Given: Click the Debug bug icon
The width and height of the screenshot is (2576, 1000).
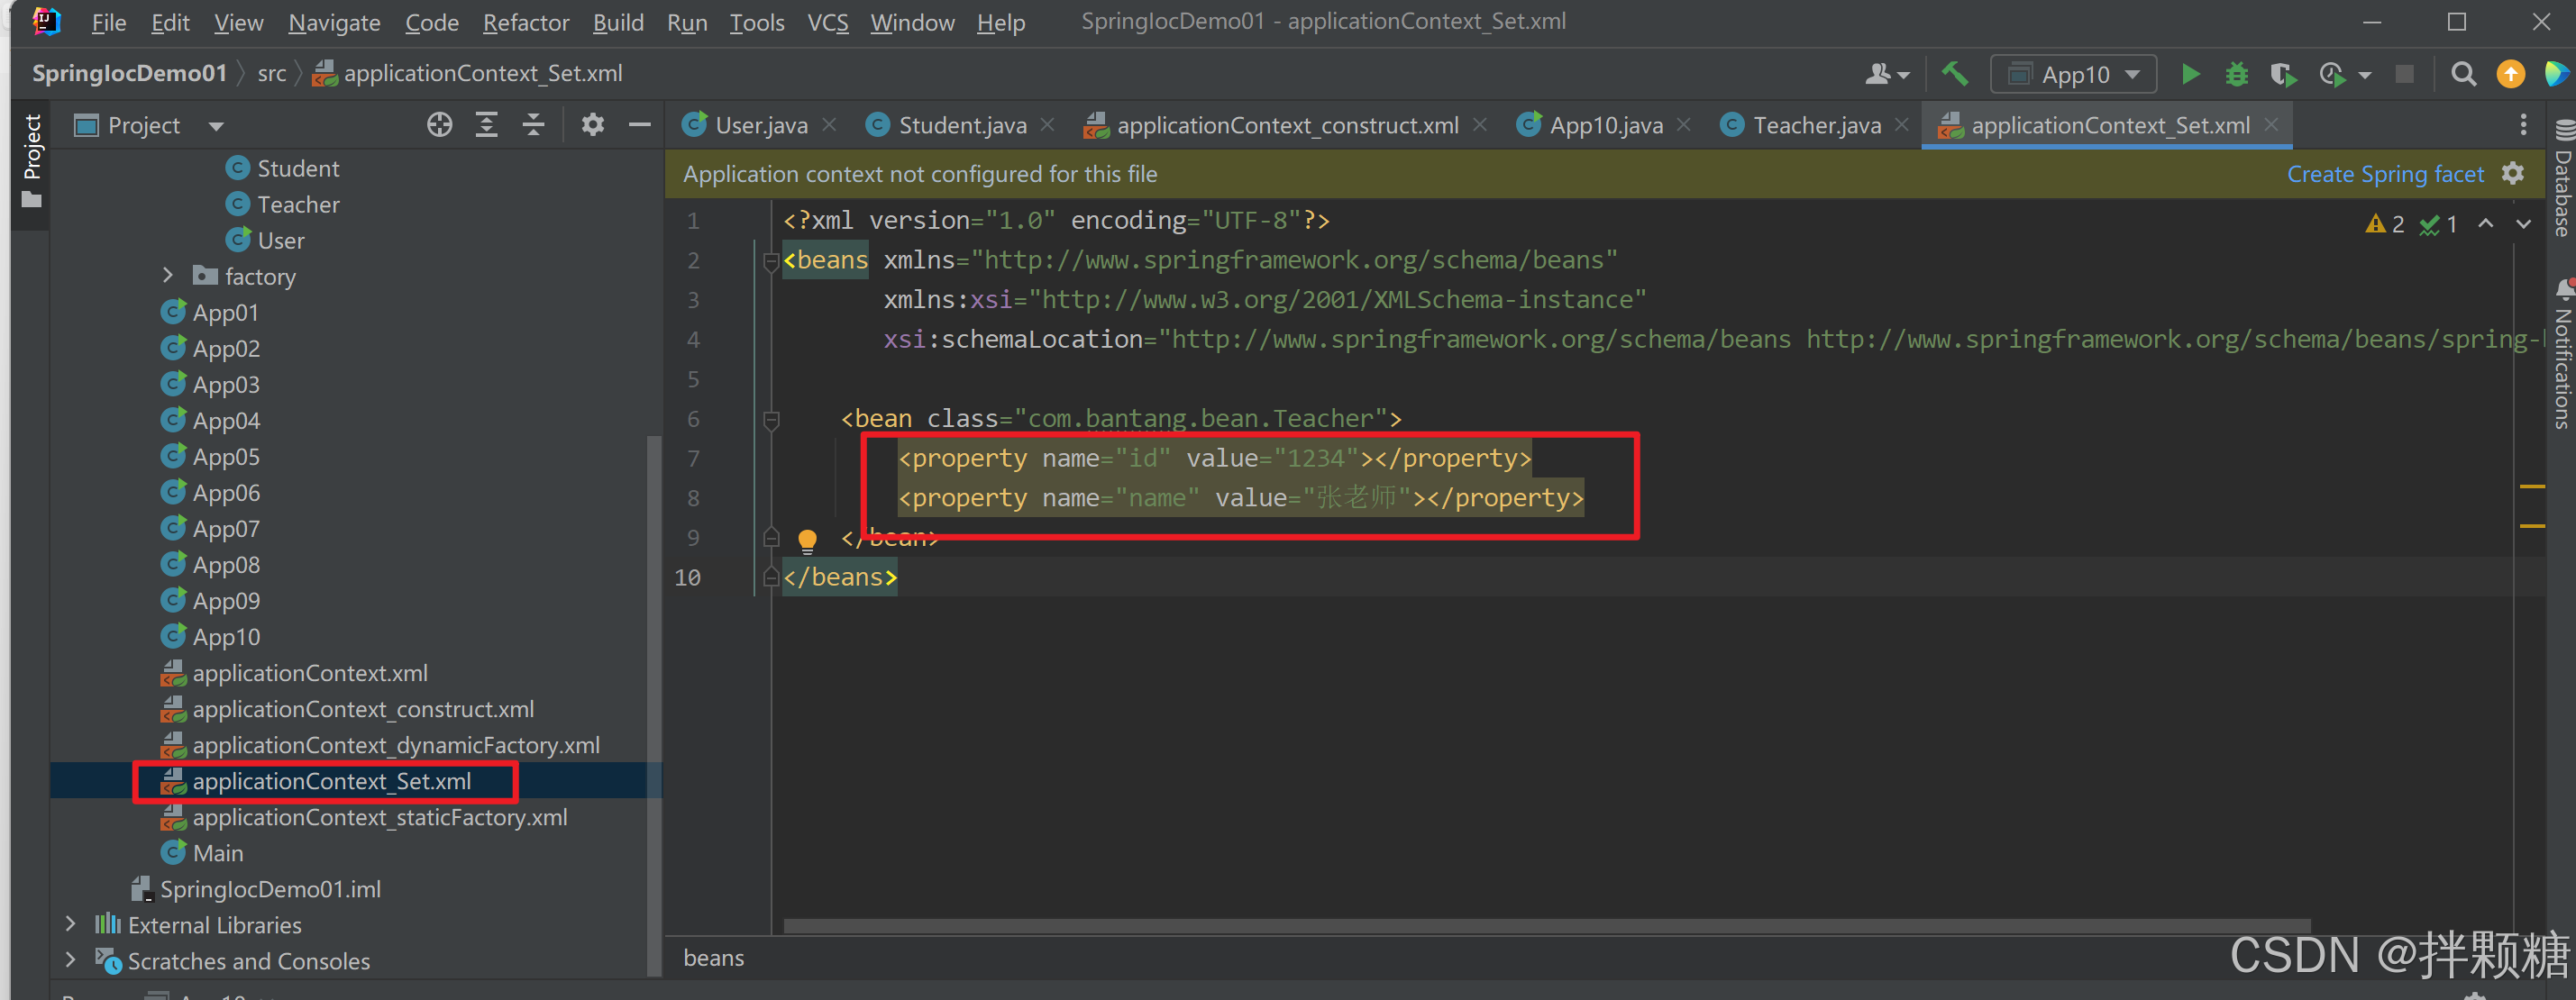Looking at the screenshot, I should click(2237, 75).
